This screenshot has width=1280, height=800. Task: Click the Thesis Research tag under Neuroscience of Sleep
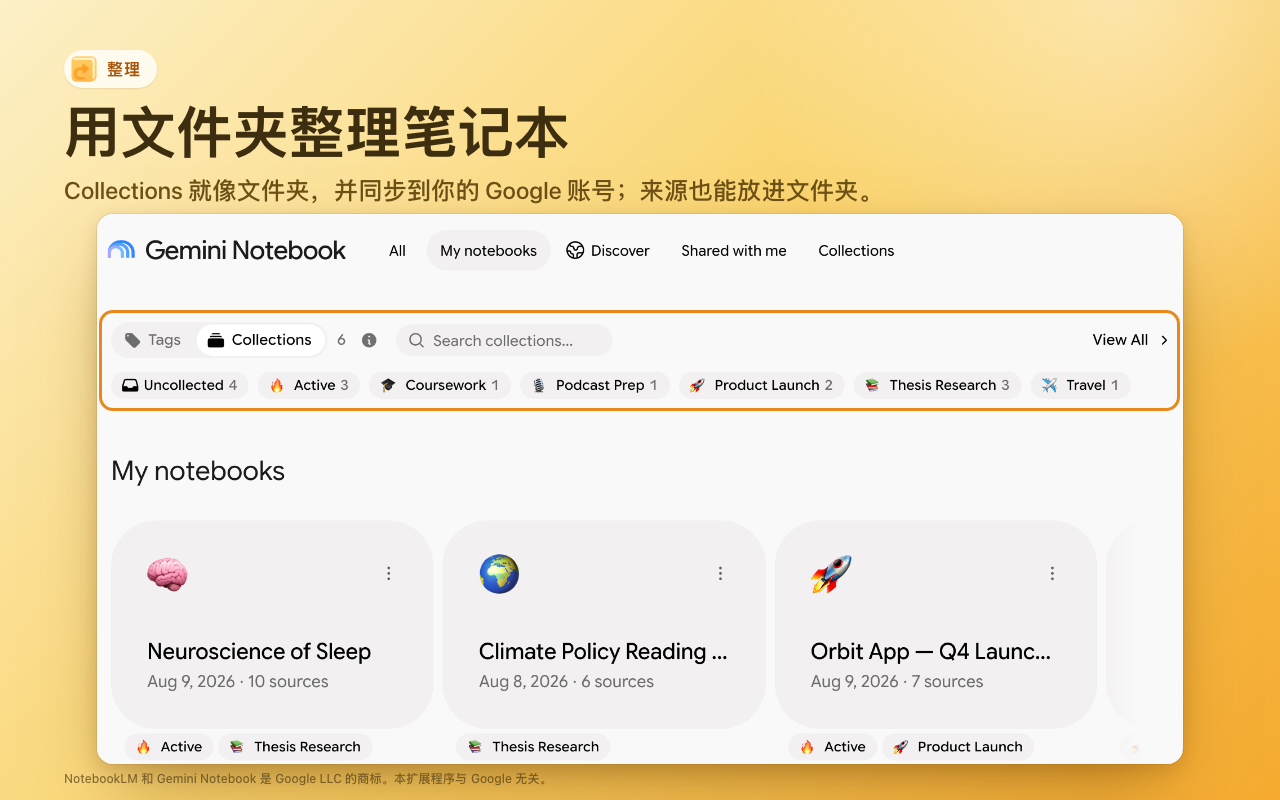point(295,747)
